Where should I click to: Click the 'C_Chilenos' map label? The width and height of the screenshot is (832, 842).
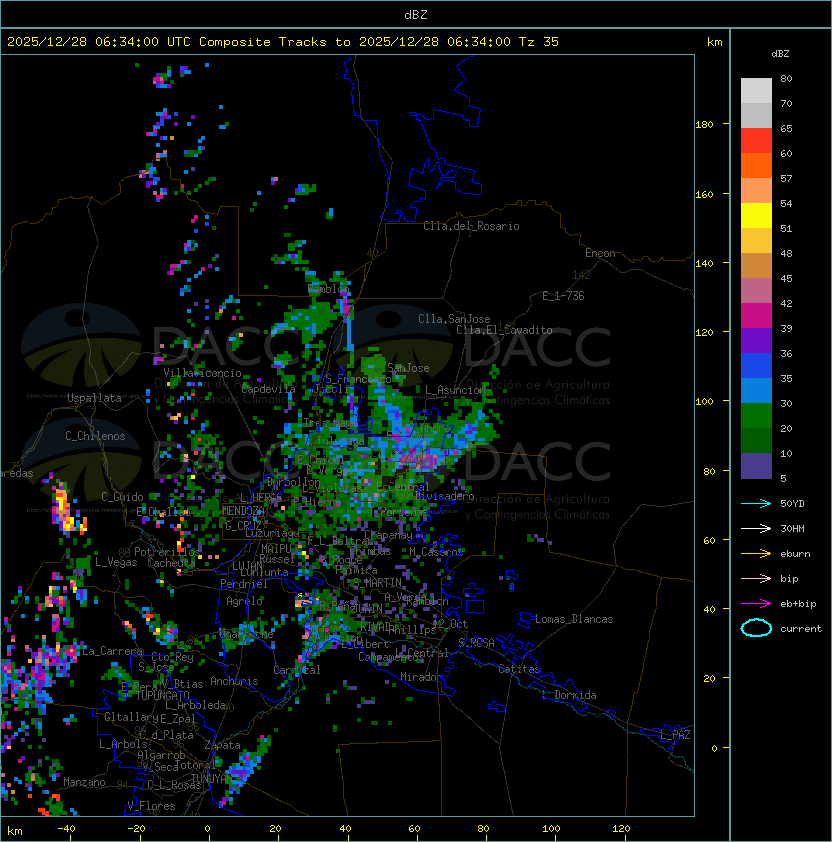coord(95,436)
